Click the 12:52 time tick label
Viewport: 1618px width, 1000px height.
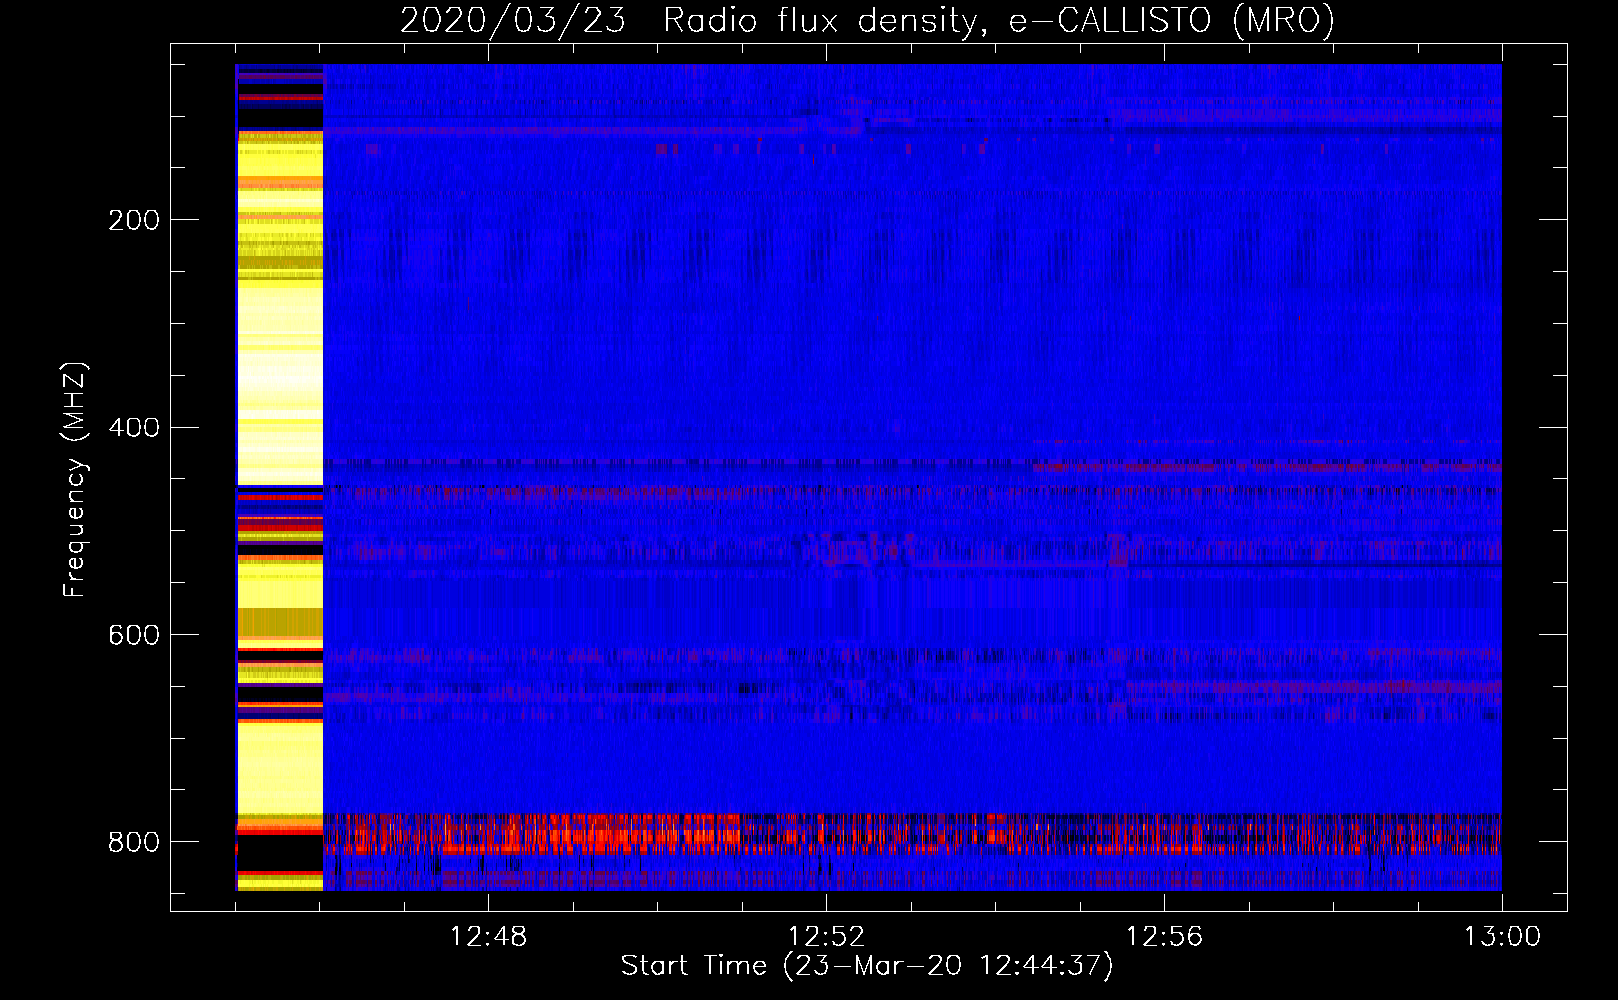tap(826, 937)
